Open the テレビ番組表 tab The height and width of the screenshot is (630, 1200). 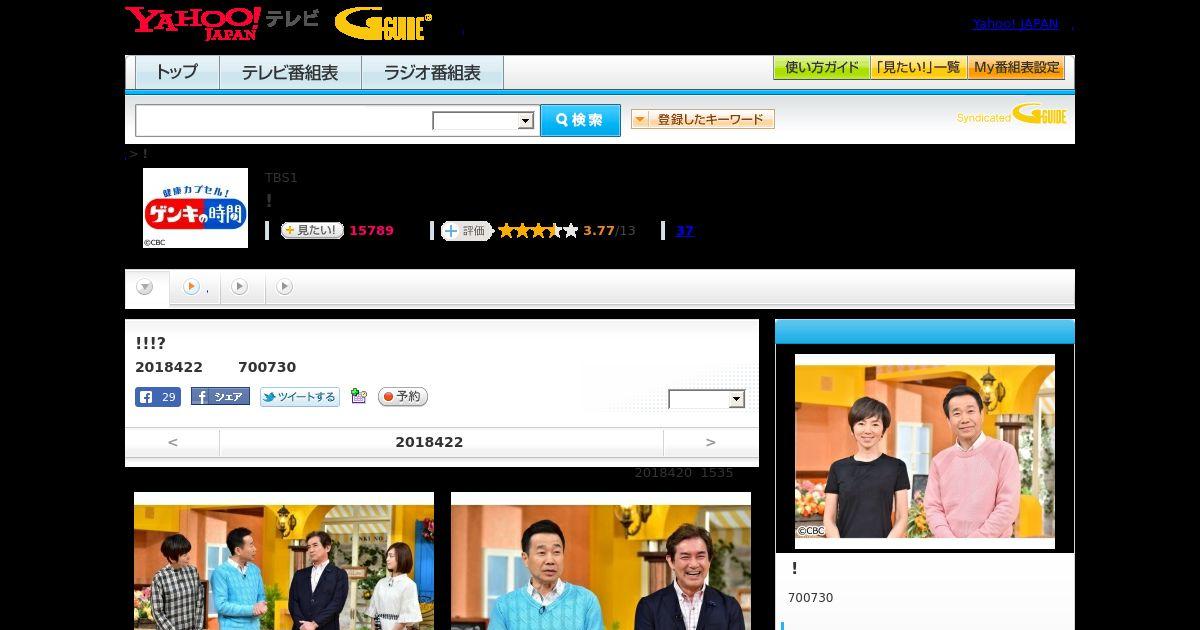coord(290,72)
